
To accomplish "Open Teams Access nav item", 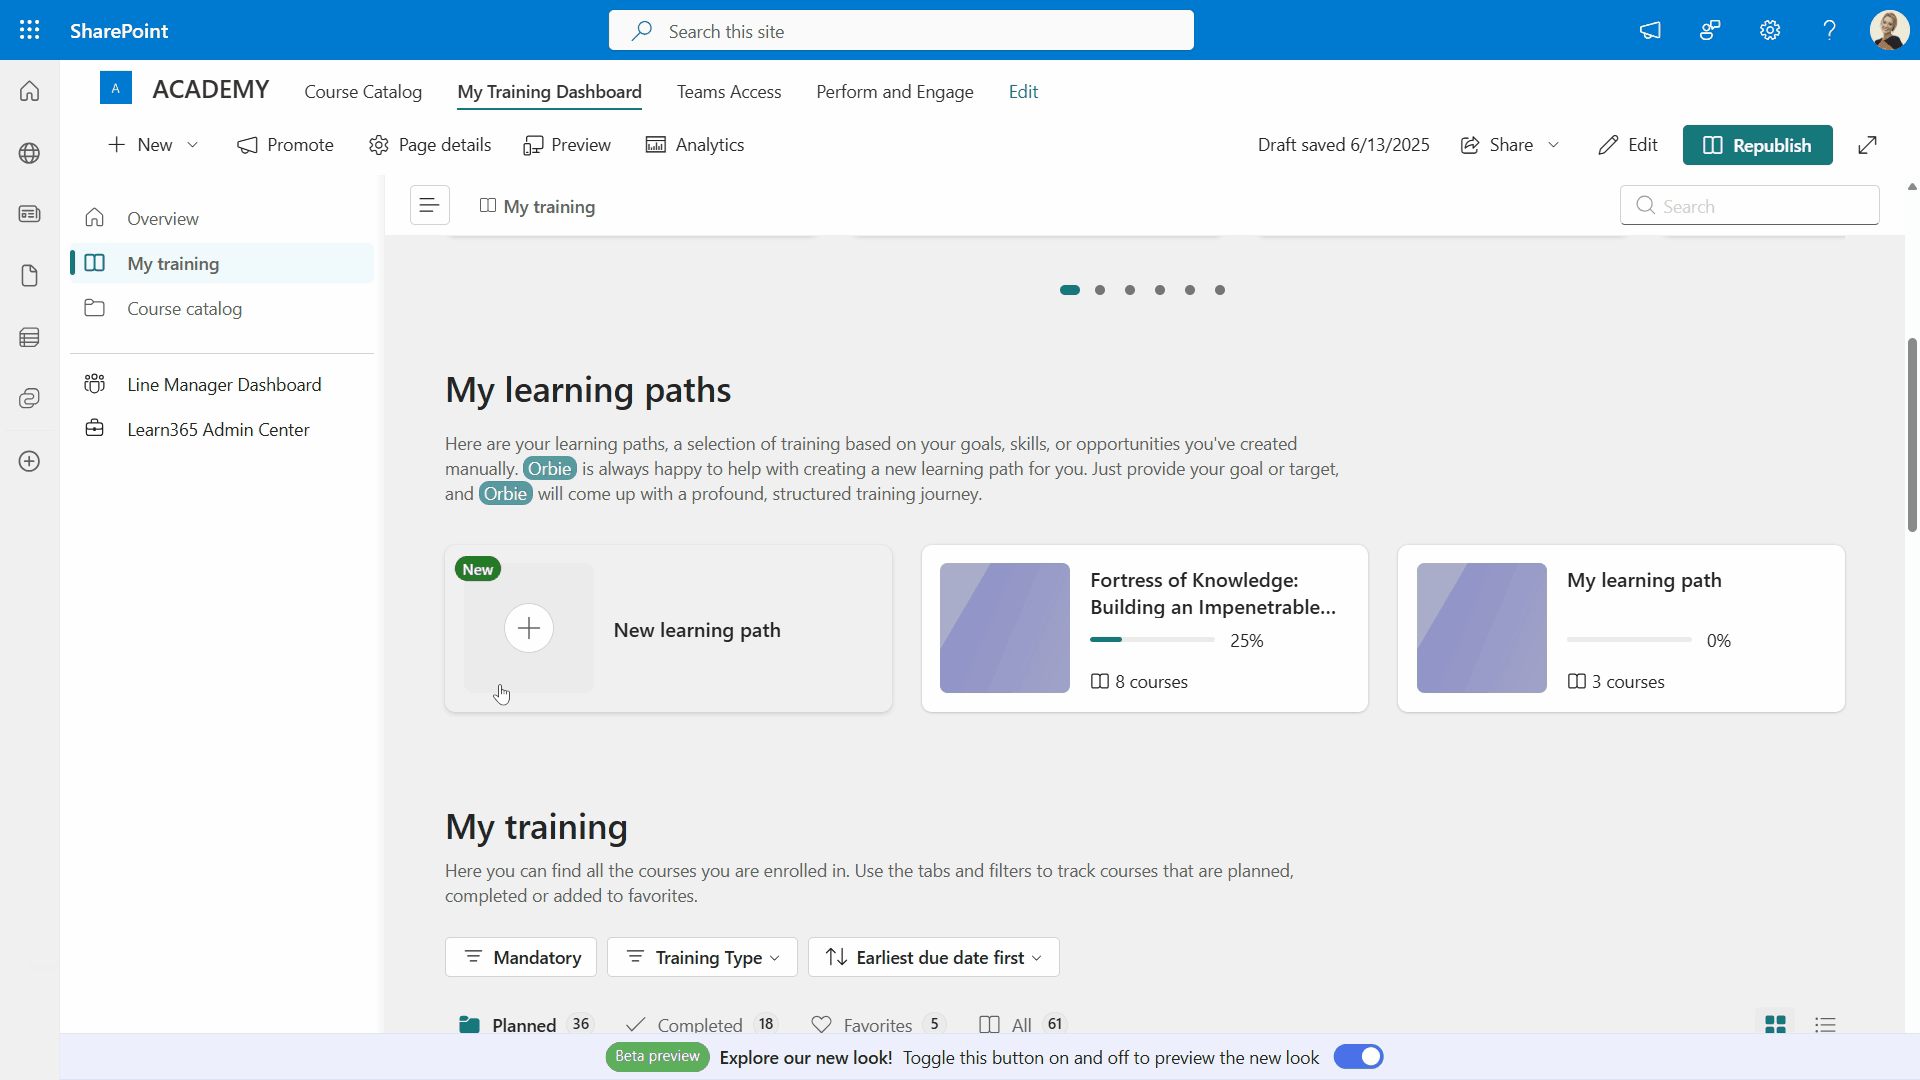I will click(x=729, y=92).
